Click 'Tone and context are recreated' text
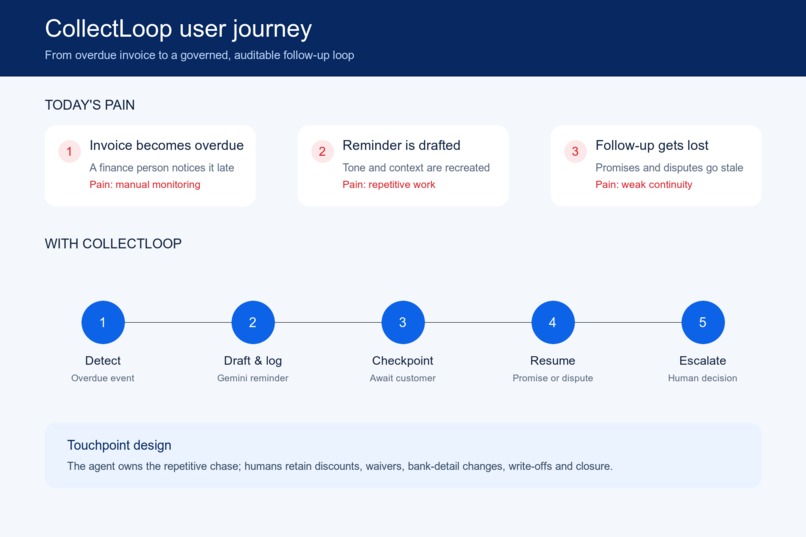This screenshot has width=806, height=537. (x=416, y=168)
